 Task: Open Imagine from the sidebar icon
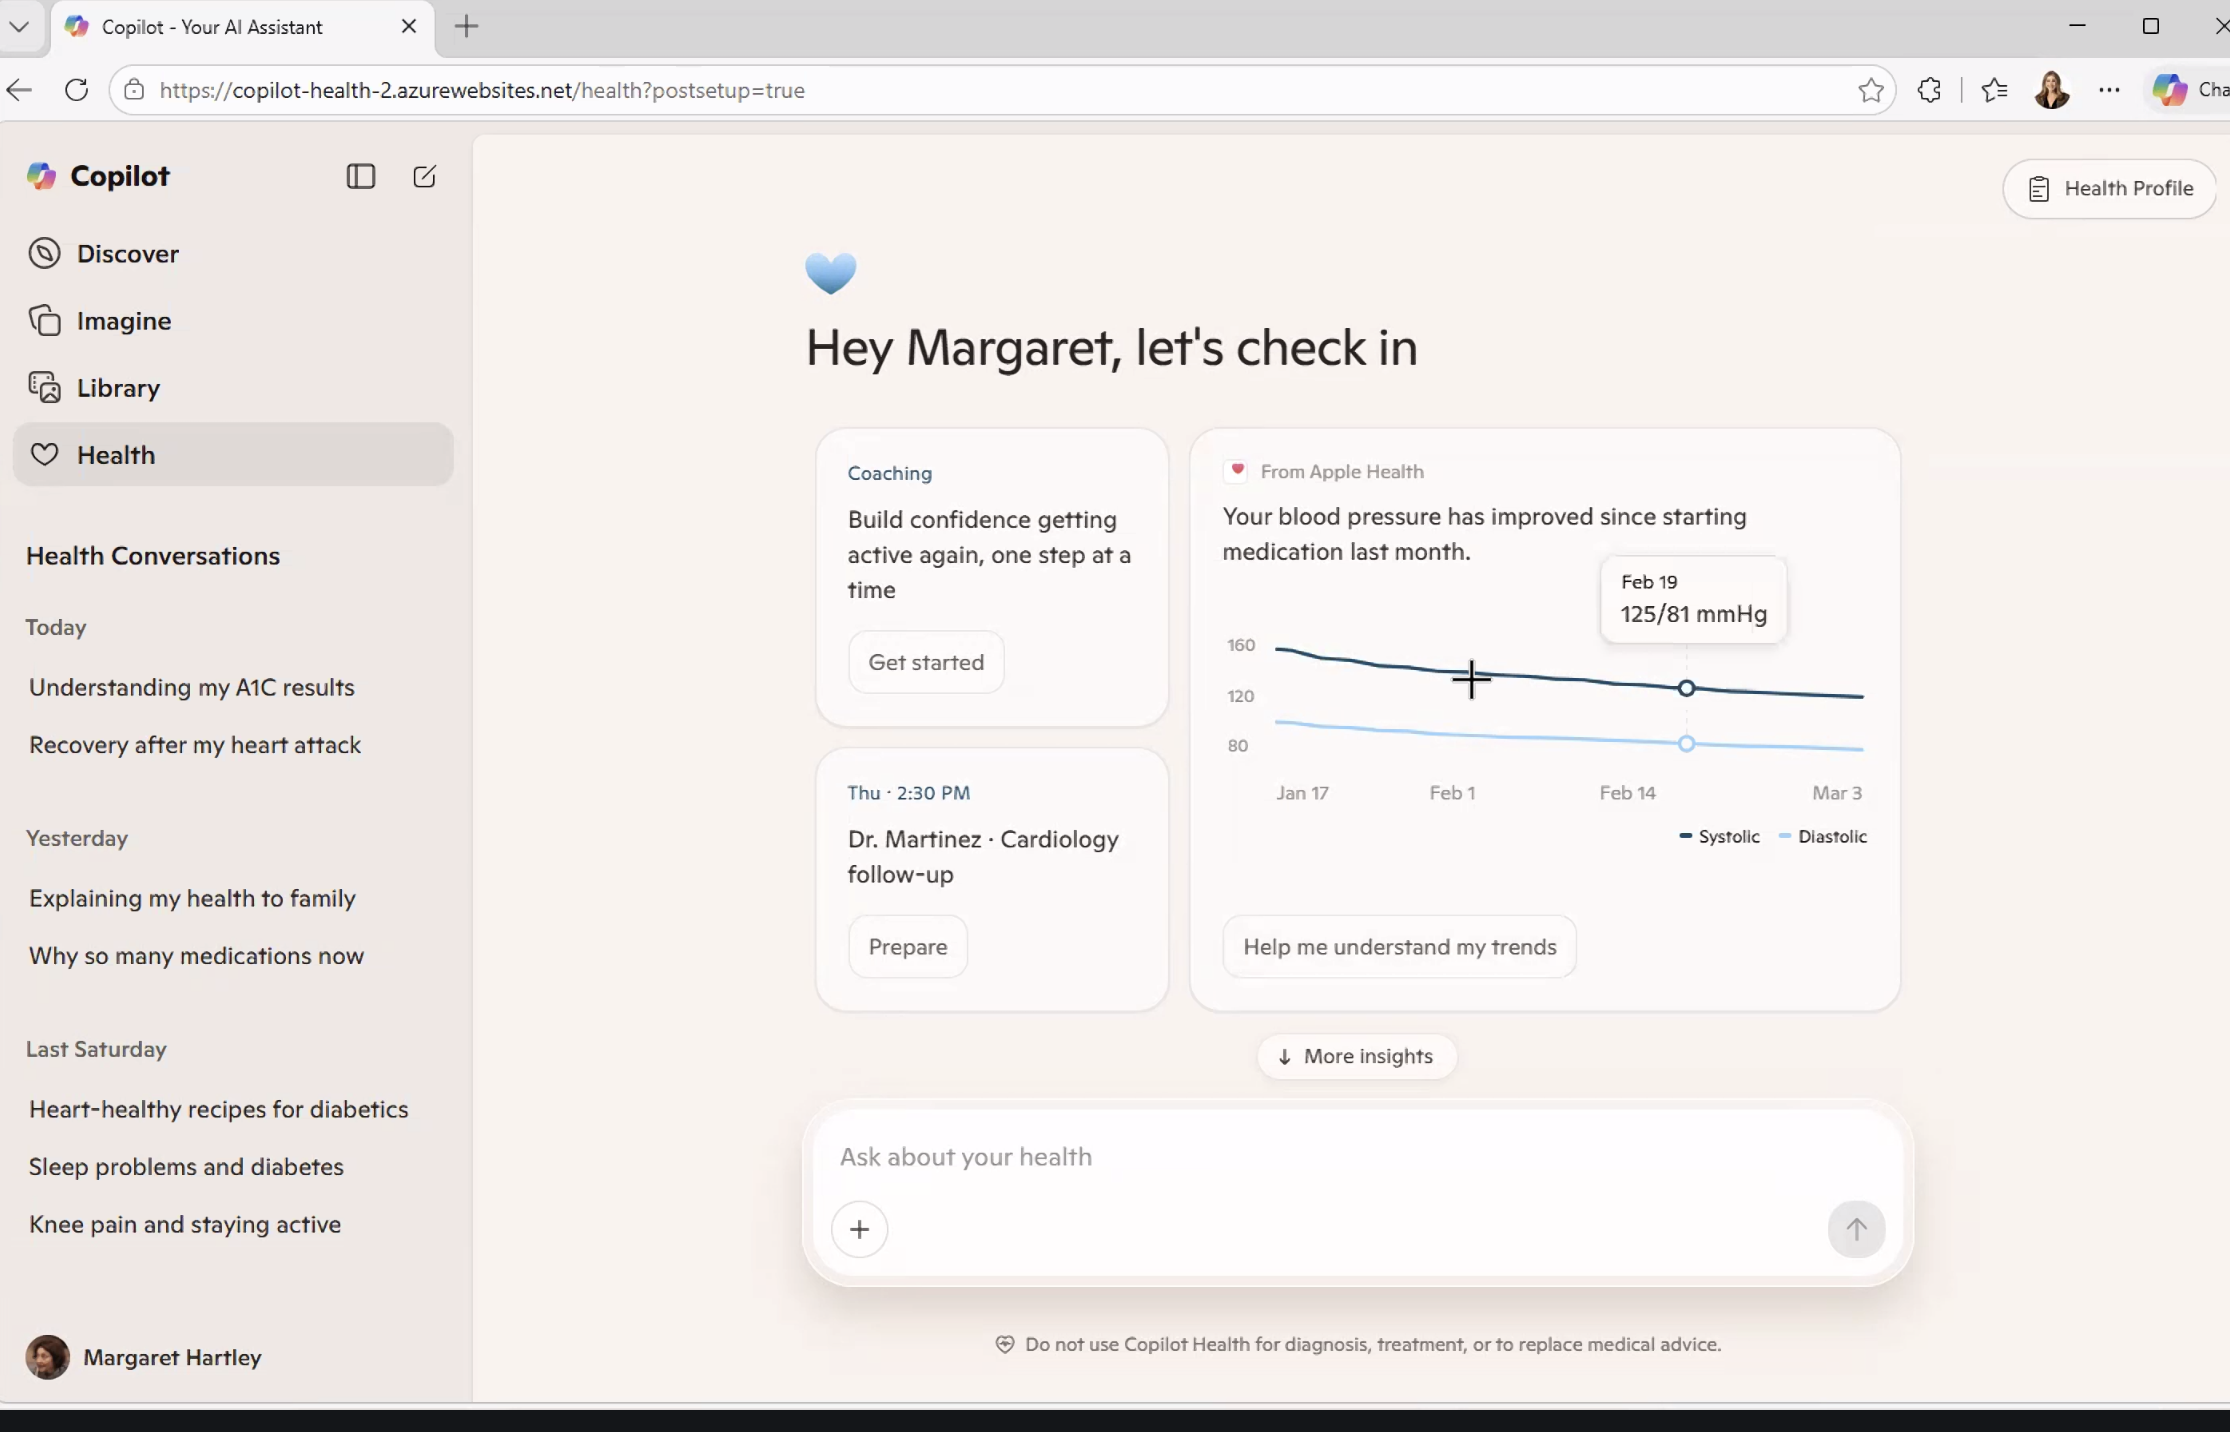click(x=44, y=320)
